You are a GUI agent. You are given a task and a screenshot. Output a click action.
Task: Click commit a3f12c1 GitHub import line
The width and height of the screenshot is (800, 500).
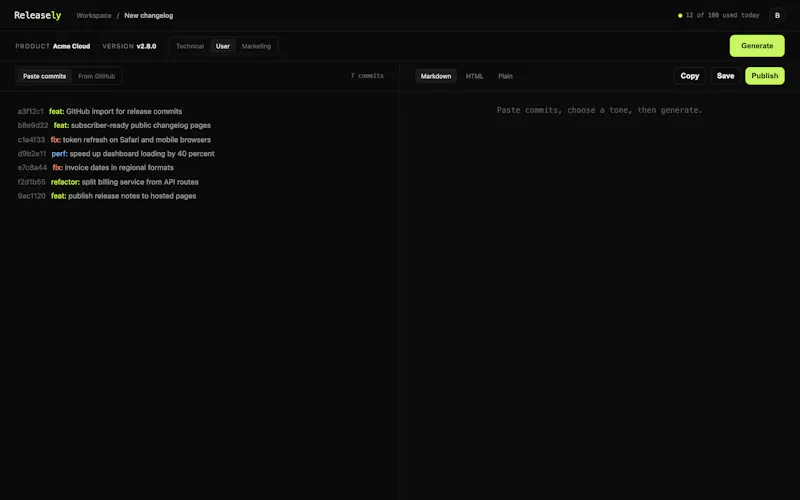pyautogui.click(x=99, y=111)
